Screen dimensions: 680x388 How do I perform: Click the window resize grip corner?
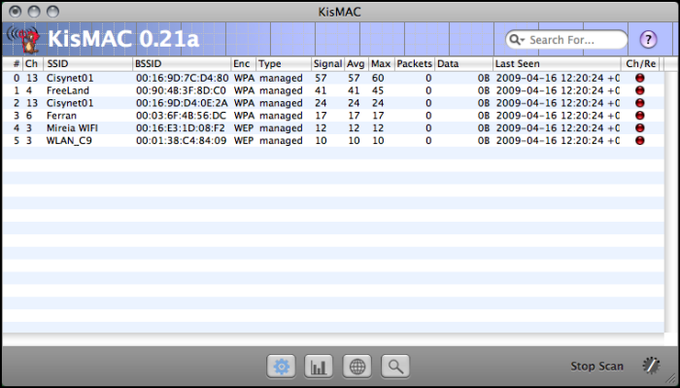coord(671,379)
